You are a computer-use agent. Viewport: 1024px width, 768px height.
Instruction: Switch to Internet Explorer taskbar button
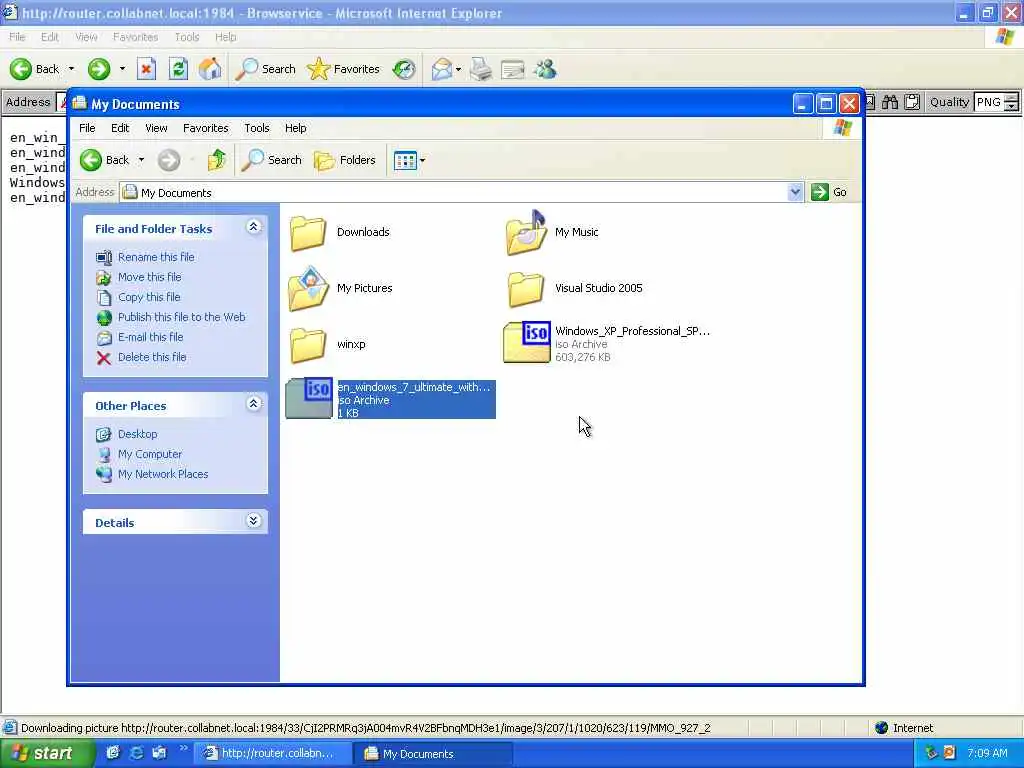274,754
